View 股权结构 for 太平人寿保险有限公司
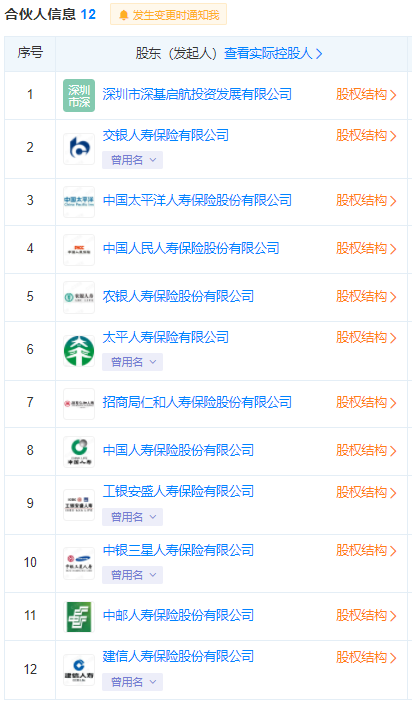This screenshot has height=704, width=412. 366,338
